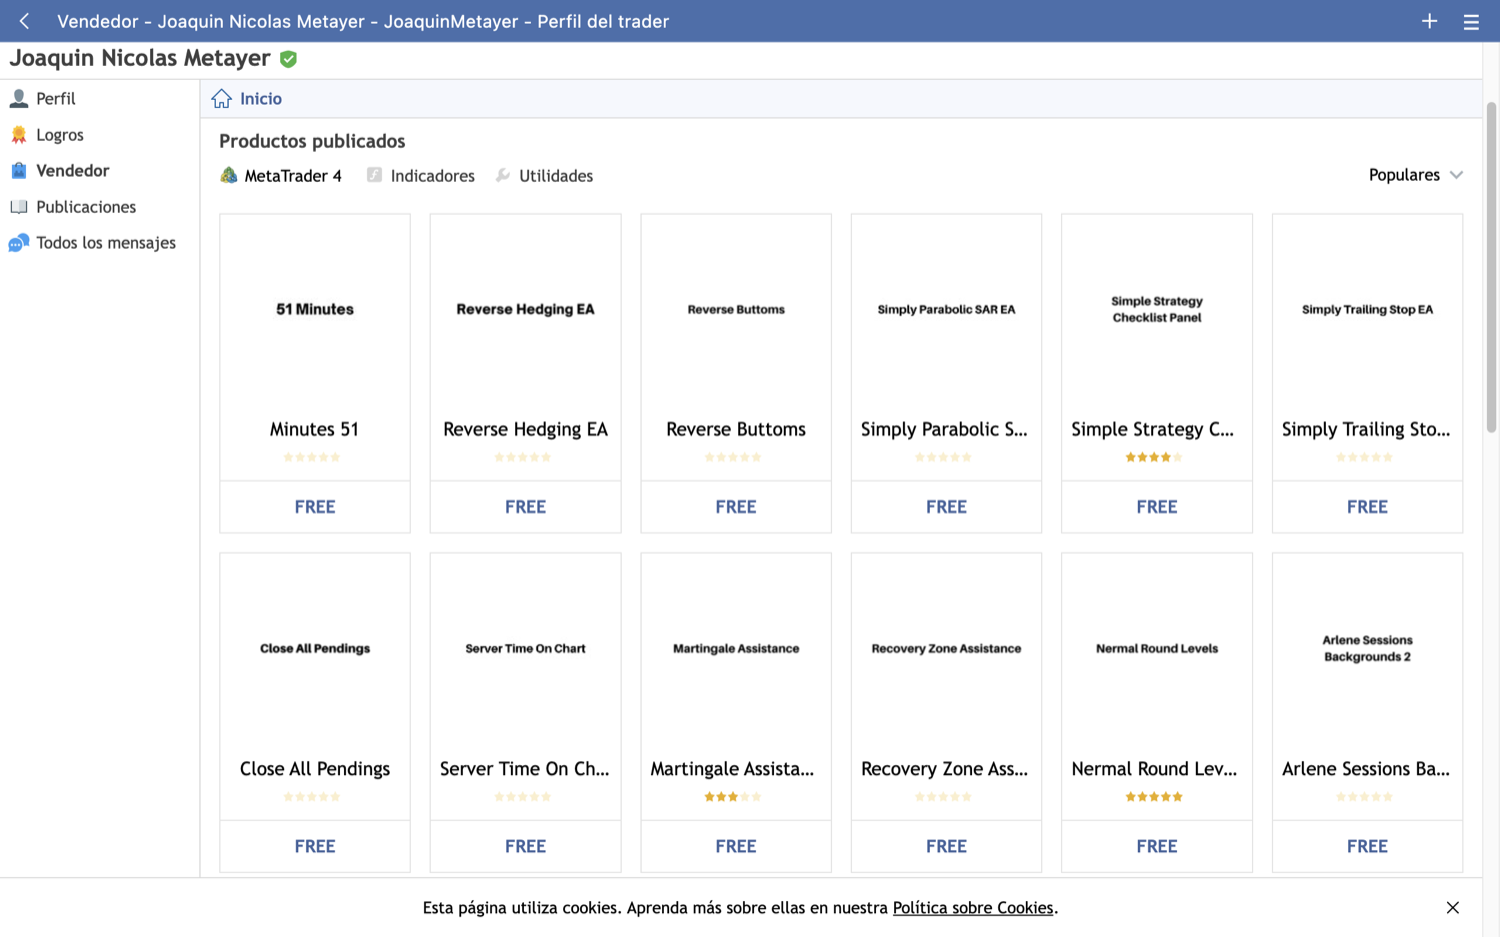Screen dimensions: 1500x937
Task: Click the vertical page scrollbar
Action: tap(1491, 267)
